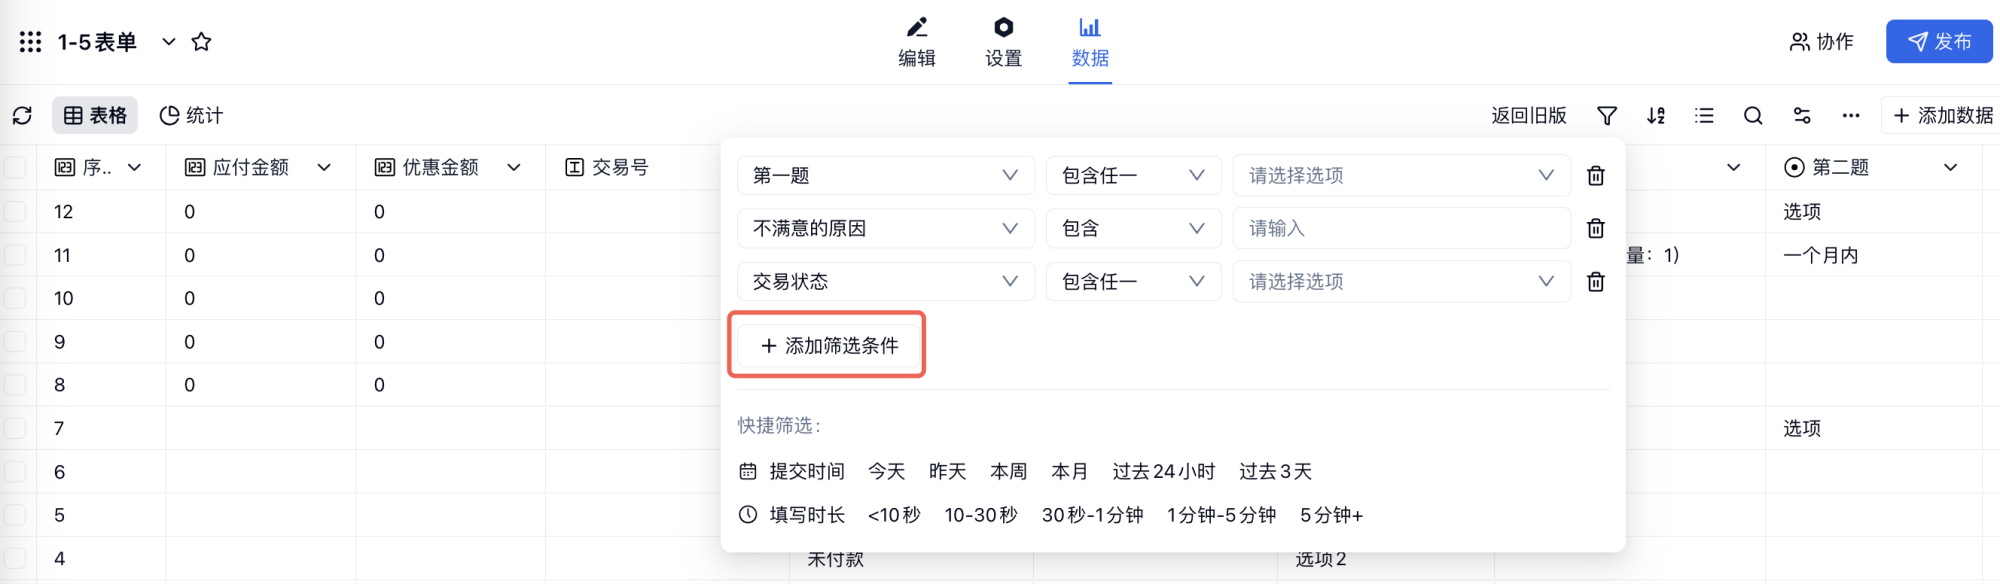The height and width of the screenshot is (584, 2000).
Task: Tick the checkbox for row 9
Action: point(15,342)
